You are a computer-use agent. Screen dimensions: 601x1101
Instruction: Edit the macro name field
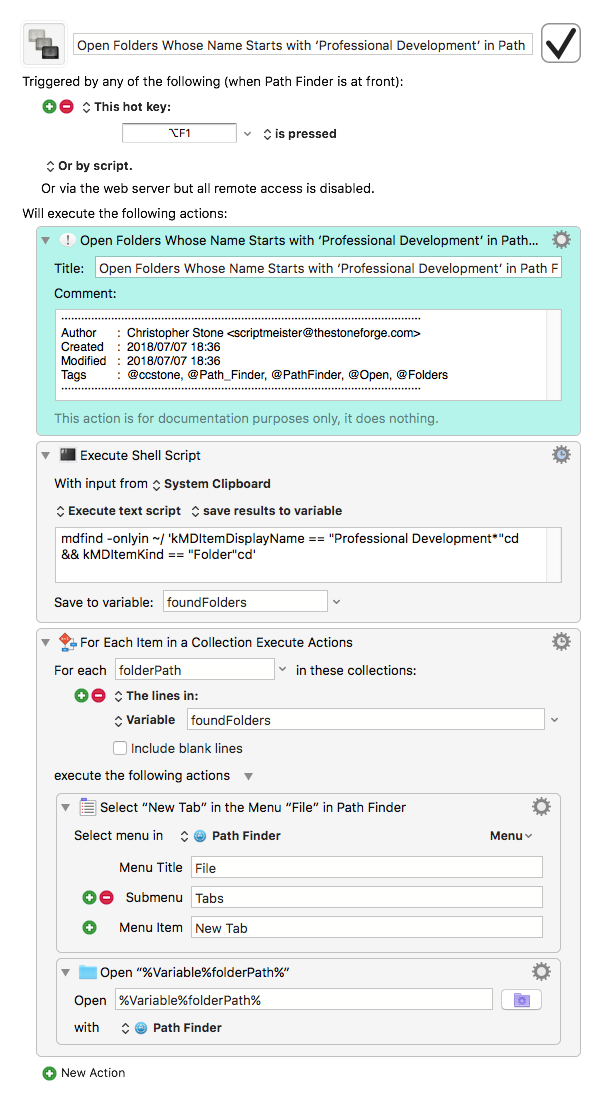coord(303,45)
